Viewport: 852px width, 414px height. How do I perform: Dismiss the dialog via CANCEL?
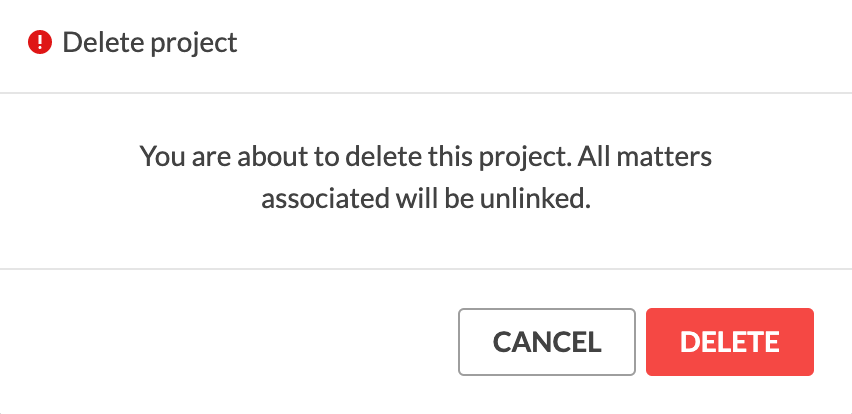[547, 342]
